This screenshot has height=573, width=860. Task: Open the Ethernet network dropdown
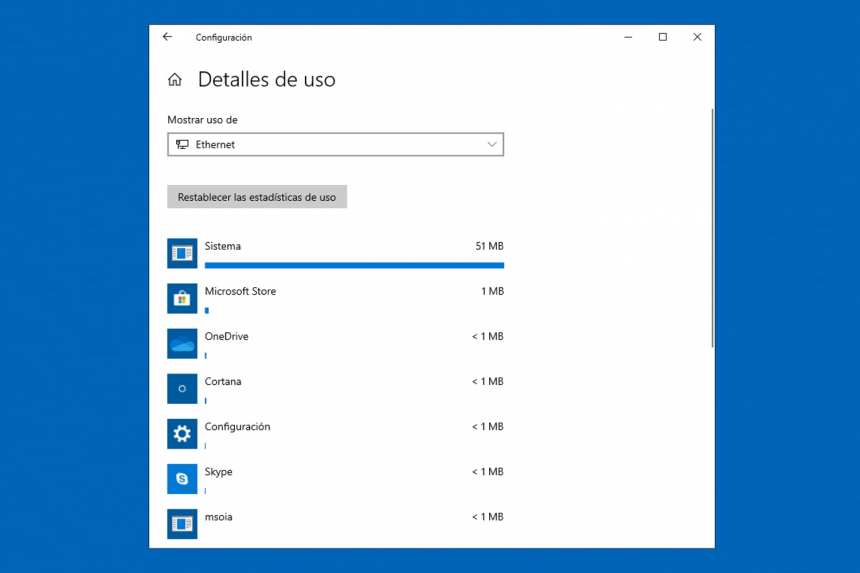coord(335,145)
